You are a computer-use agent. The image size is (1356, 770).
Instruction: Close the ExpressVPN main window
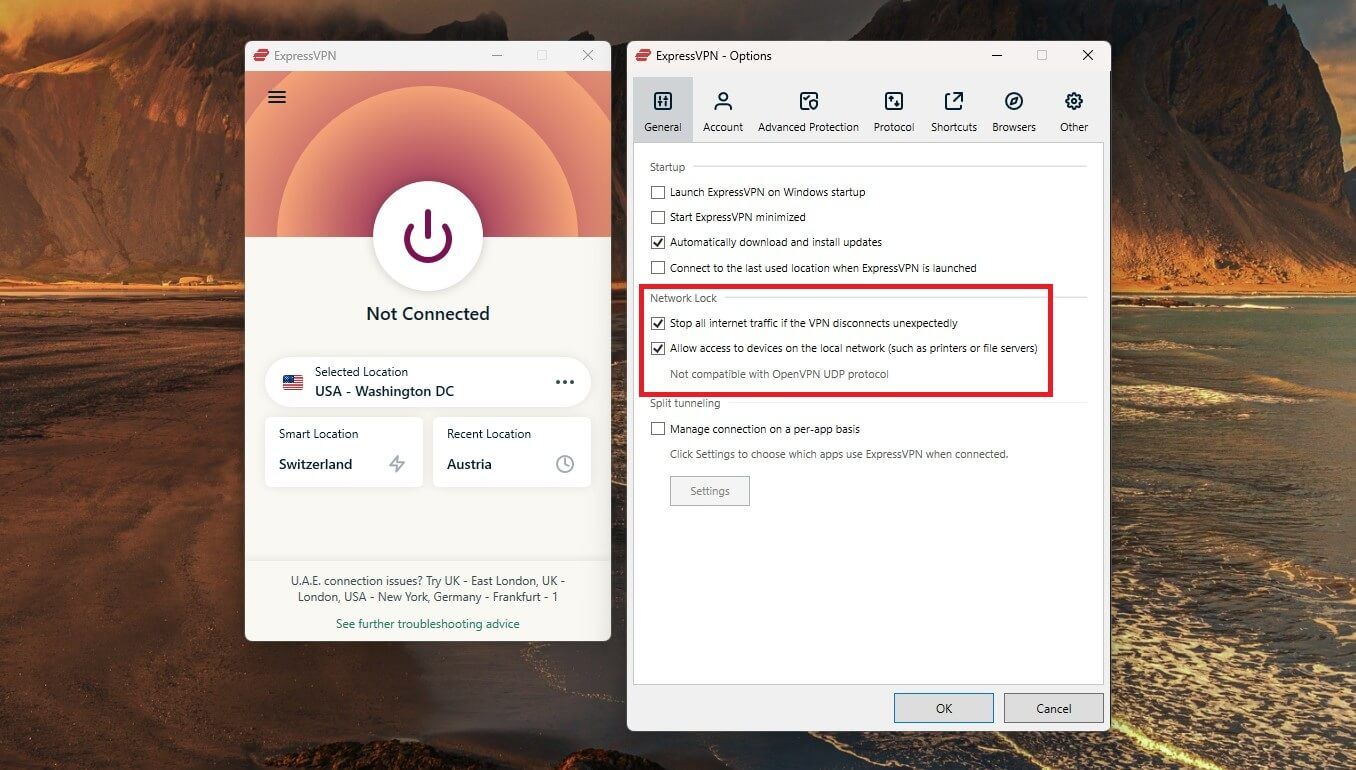tap(588, 56)
